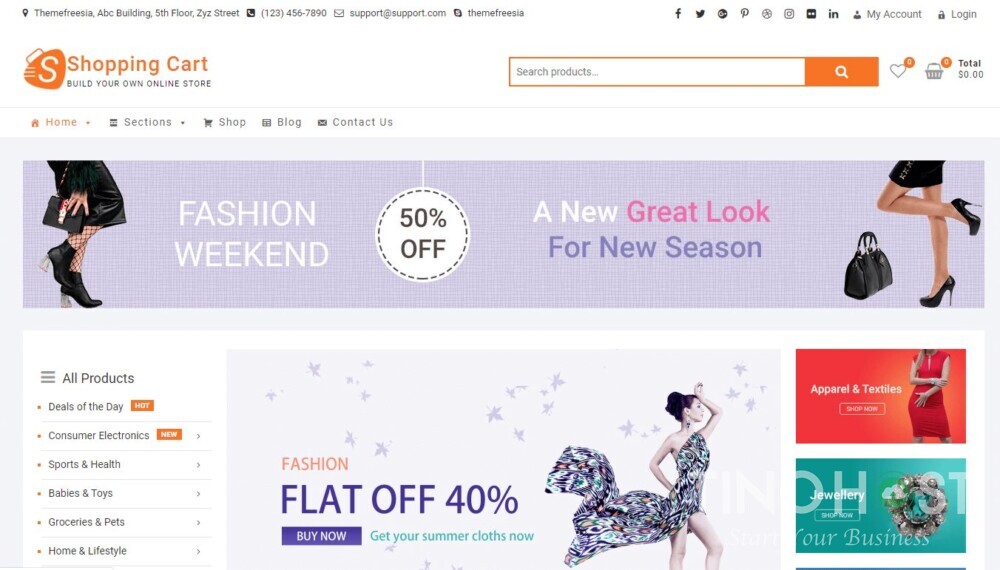The width and height of the screenshot is (1000, 570).
Task: Open the shopping basket cart icon
Action: click(934, 71)
